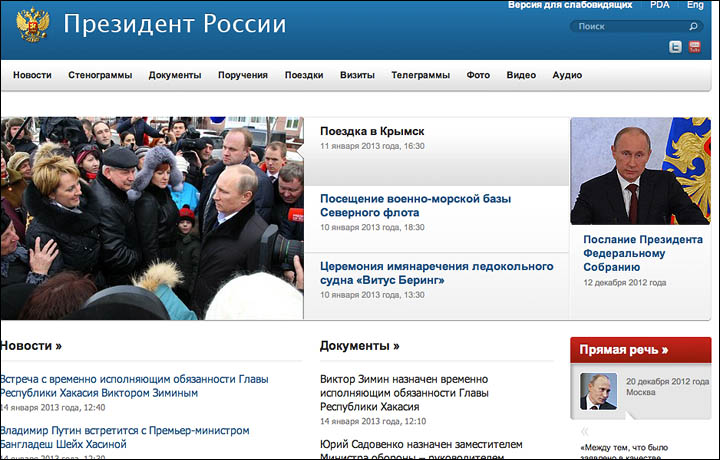
Task: Click the double-arrow quote navigation icon
Action: click(585, 431)
